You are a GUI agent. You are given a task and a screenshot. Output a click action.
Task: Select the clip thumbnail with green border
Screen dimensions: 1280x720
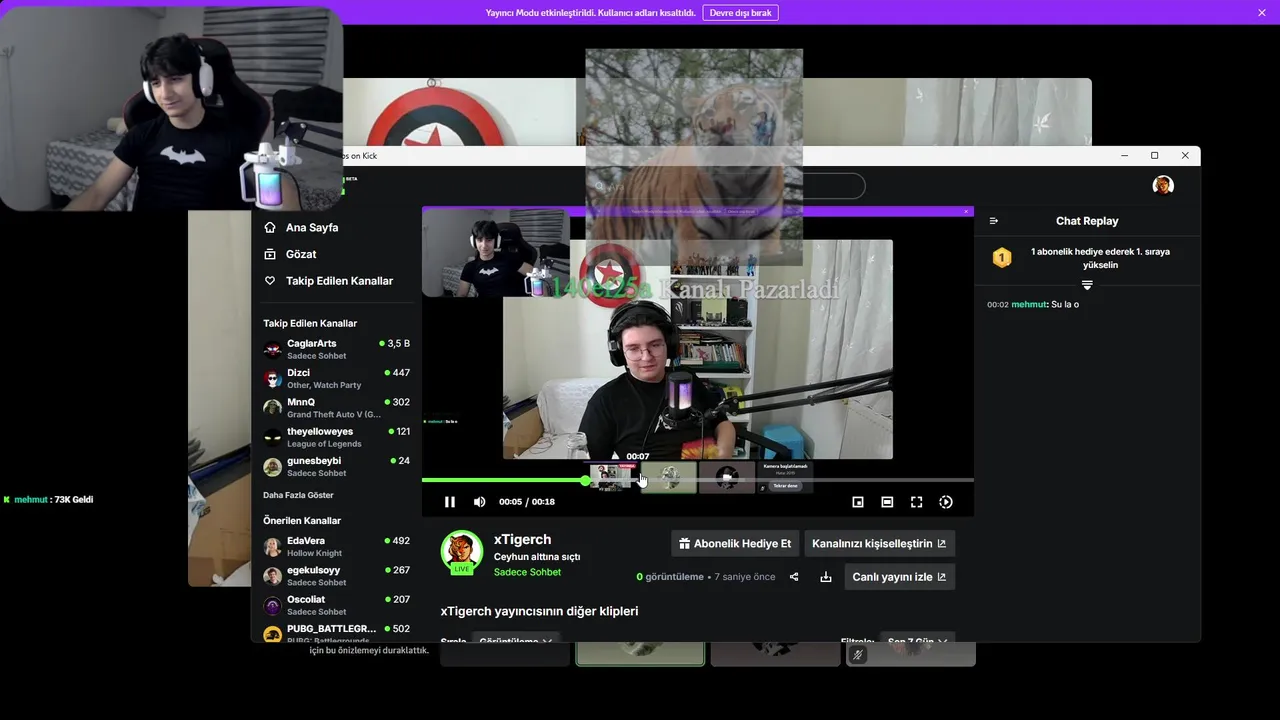click(640, 654)
